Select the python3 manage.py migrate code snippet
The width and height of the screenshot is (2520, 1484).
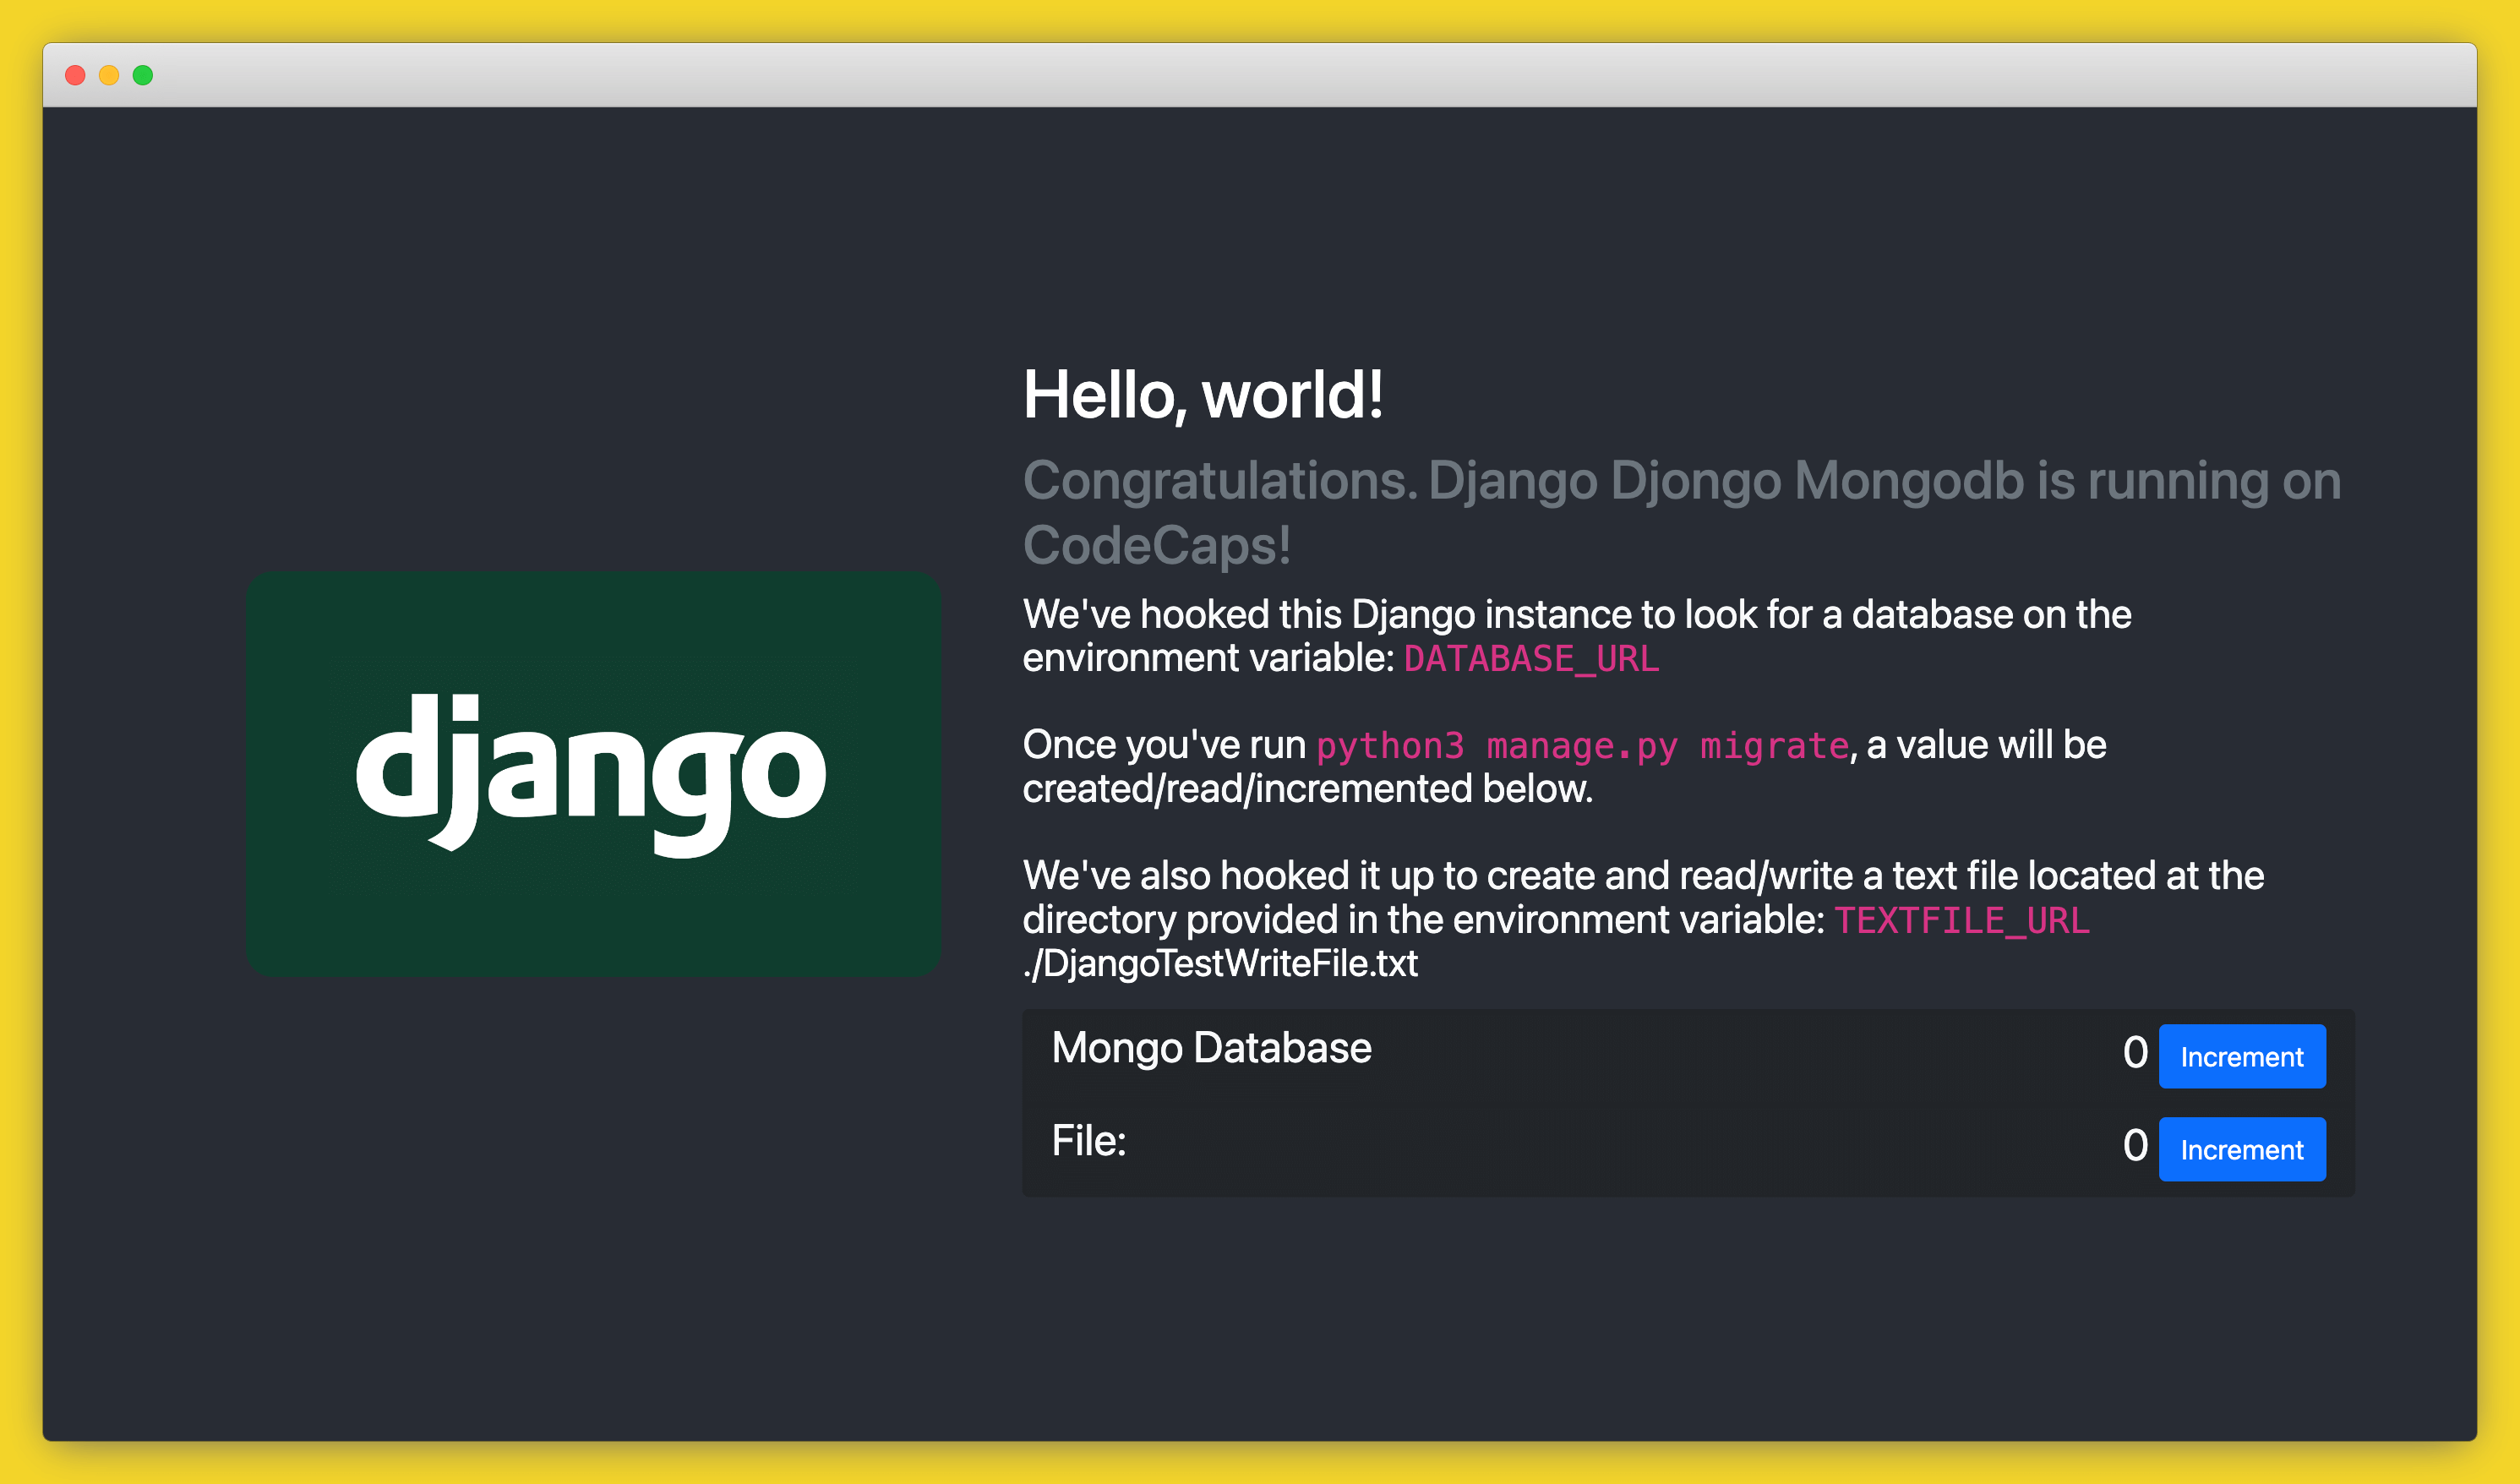[x=1582, y=745]
